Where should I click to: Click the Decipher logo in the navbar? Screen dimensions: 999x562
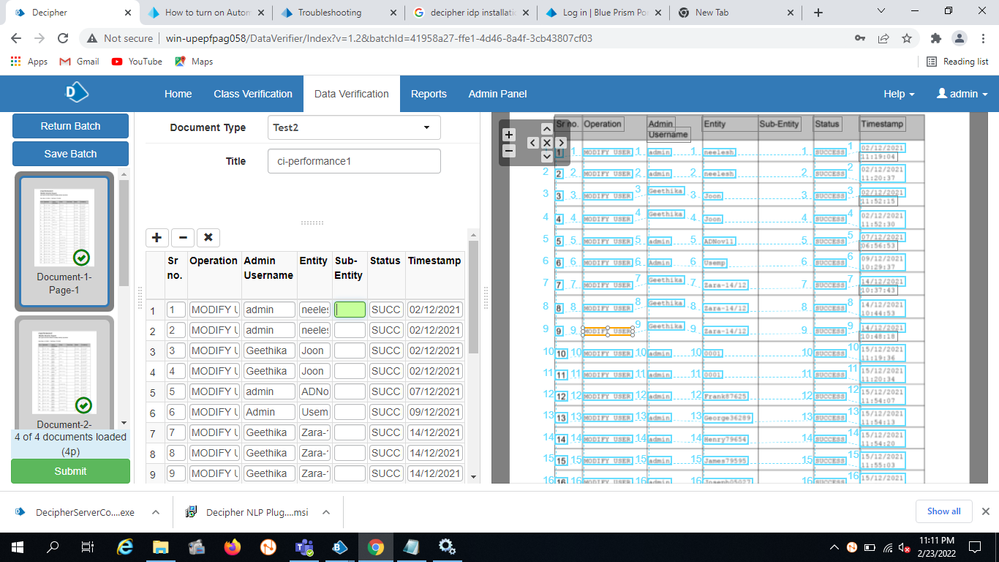[x=76, y=93]
